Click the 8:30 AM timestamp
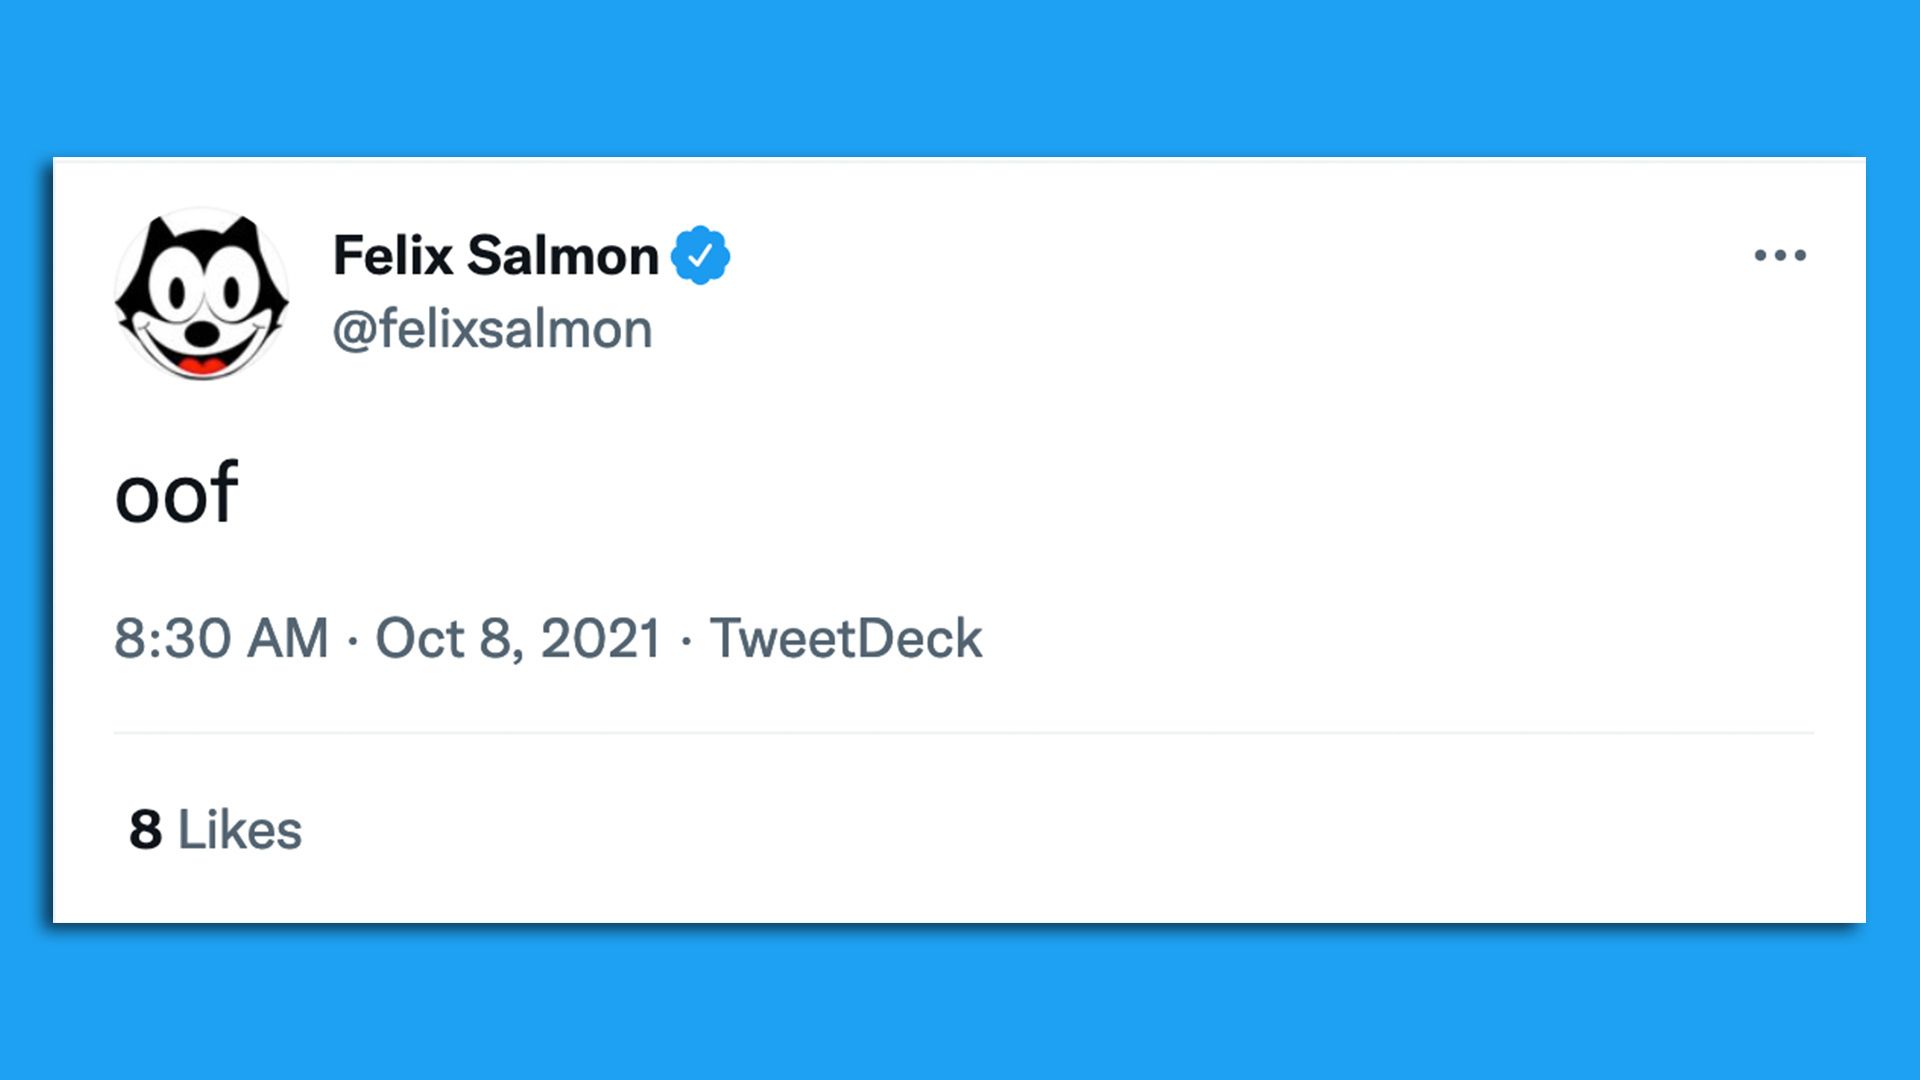Image resolution: width=1920 pixels, height=1080 pixels. pos(221,638)
